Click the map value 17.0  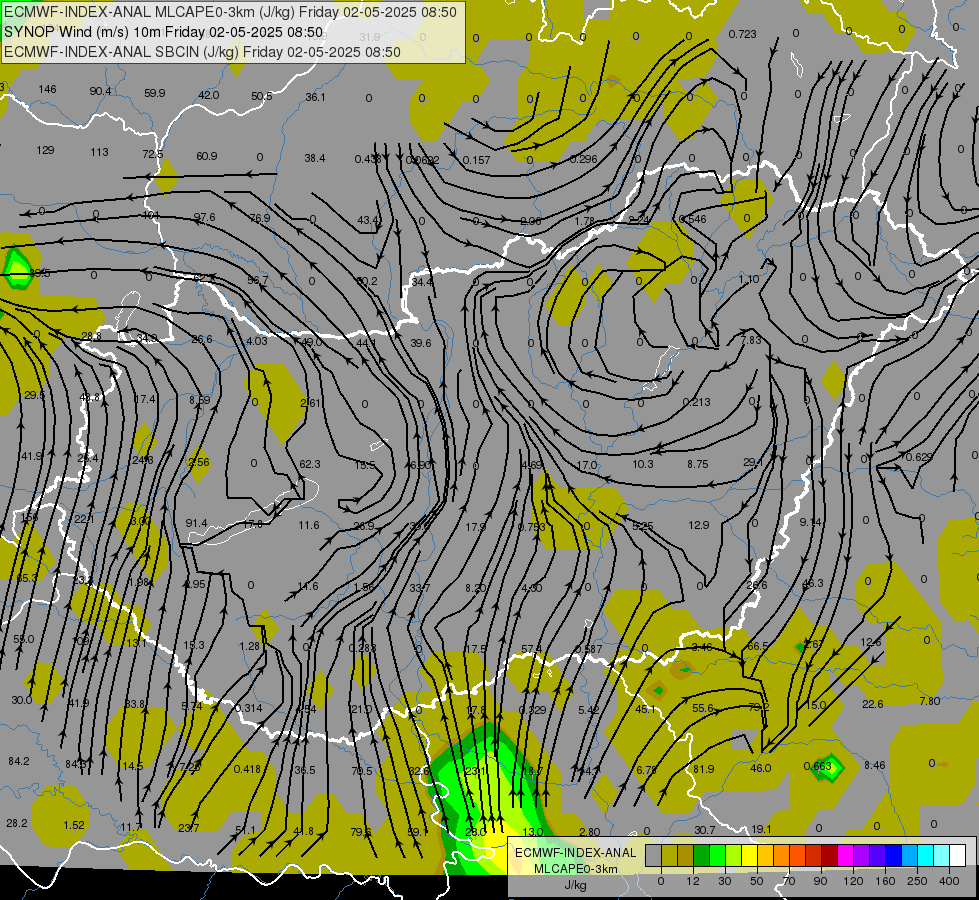(587, 465)
